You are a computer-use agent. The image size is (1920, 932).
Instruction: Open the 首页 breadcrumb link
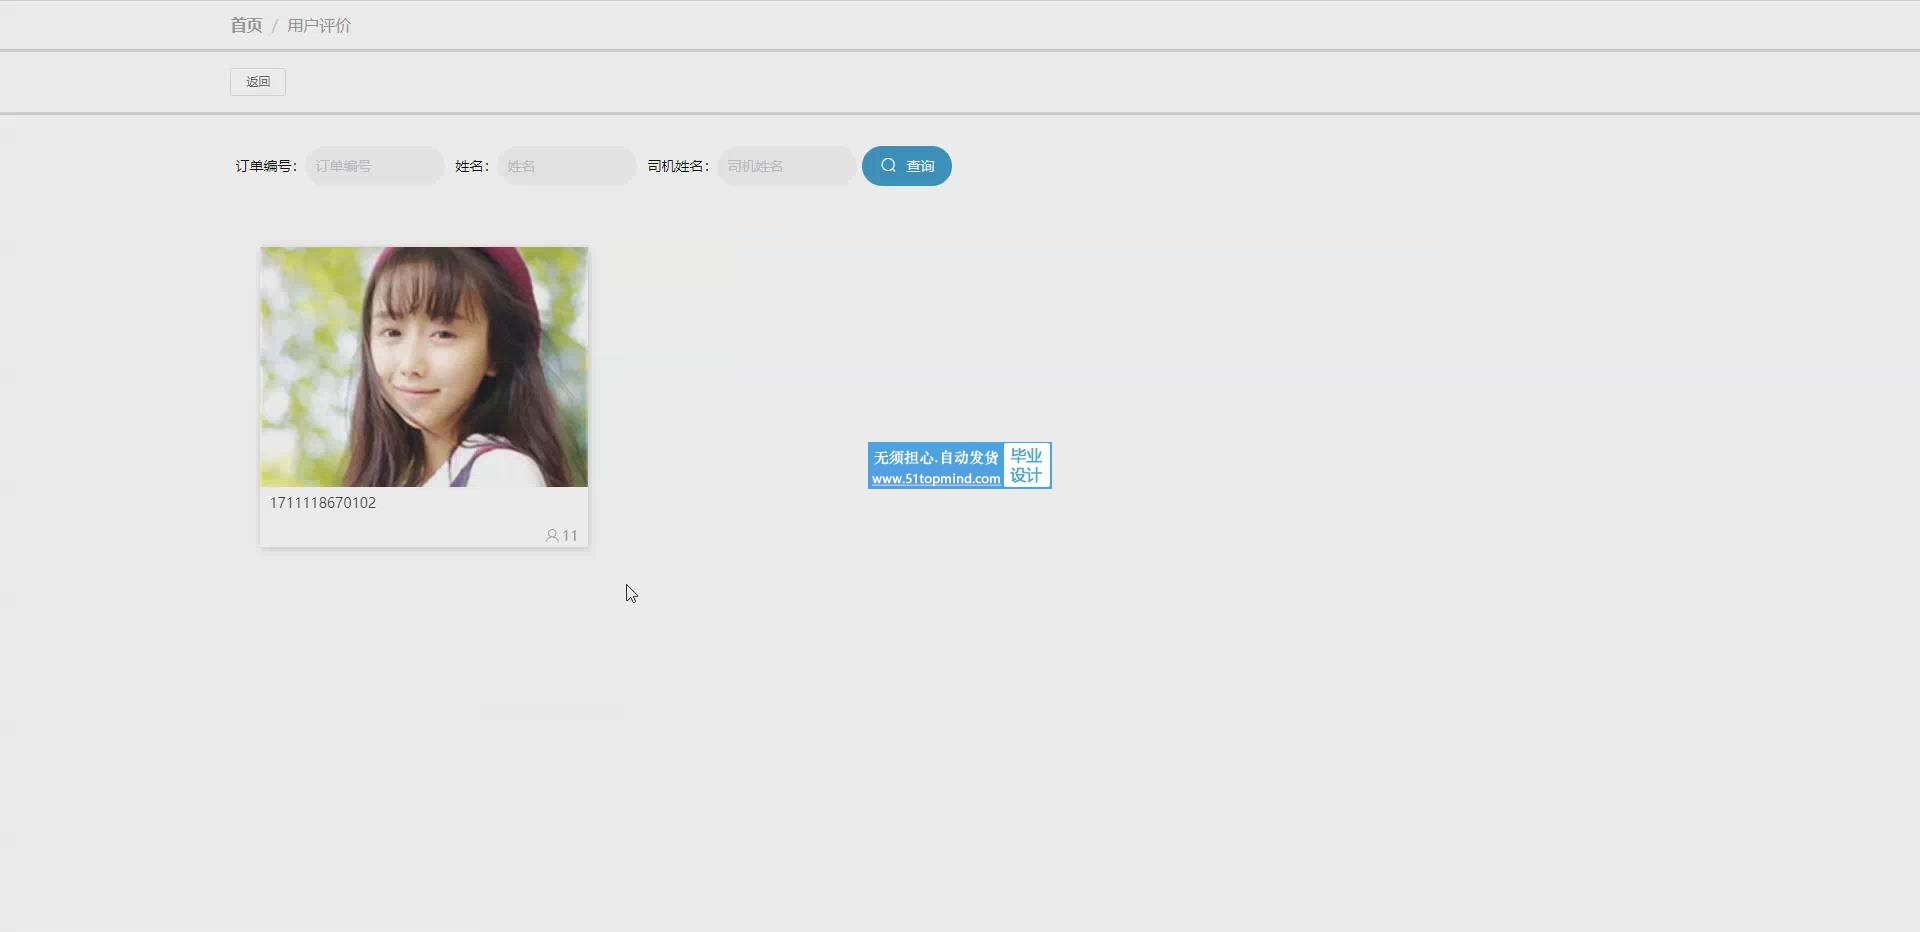(x=246, y=25)
